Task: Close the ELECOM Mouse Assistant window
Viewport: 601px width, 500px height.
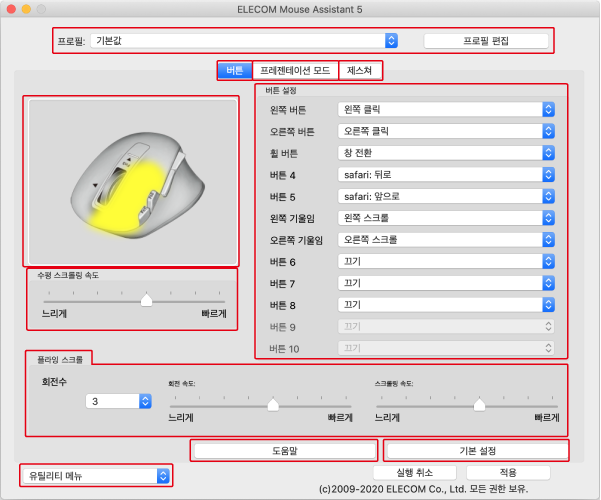Action: coord(11,9)
